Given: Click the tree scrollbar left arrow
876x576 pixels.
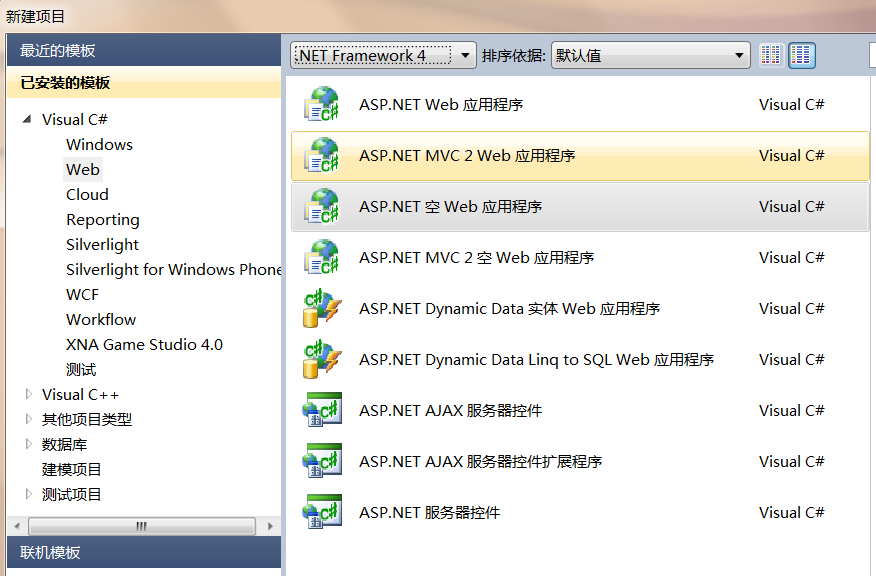Looking at the screenshot, I should (x=17, y=526).
